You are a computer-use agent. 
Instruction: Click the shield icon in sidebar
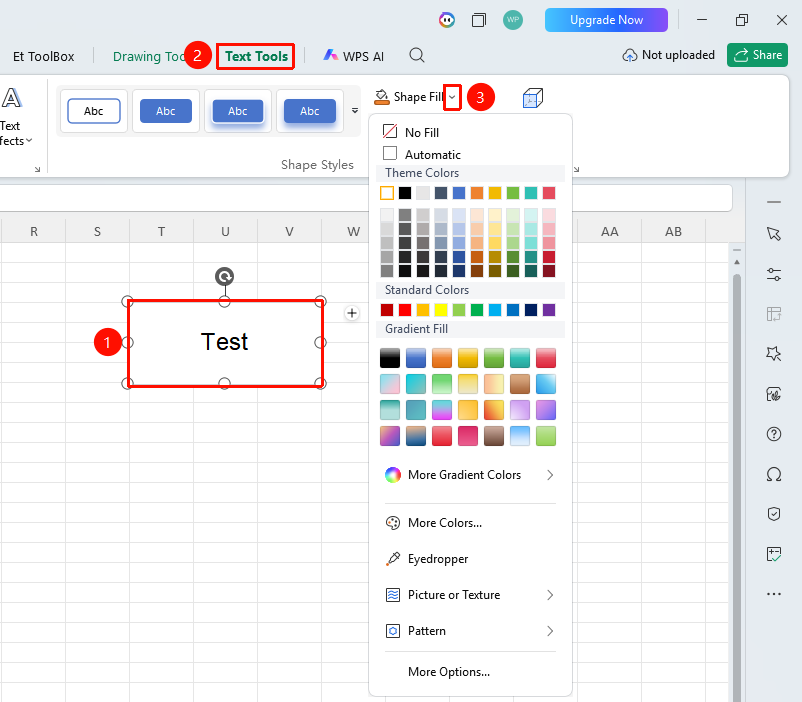(774, 514)
